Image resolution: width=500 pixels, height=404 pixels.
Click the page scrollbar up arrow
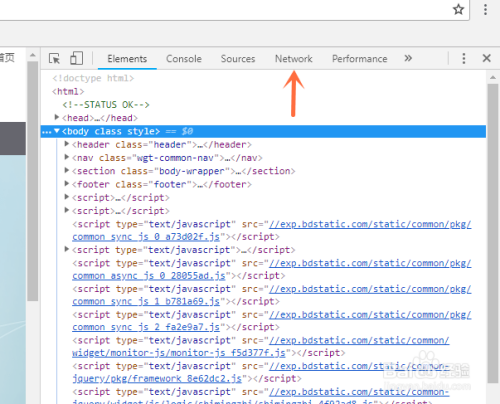pyautogui.click(x=33, y=55)
